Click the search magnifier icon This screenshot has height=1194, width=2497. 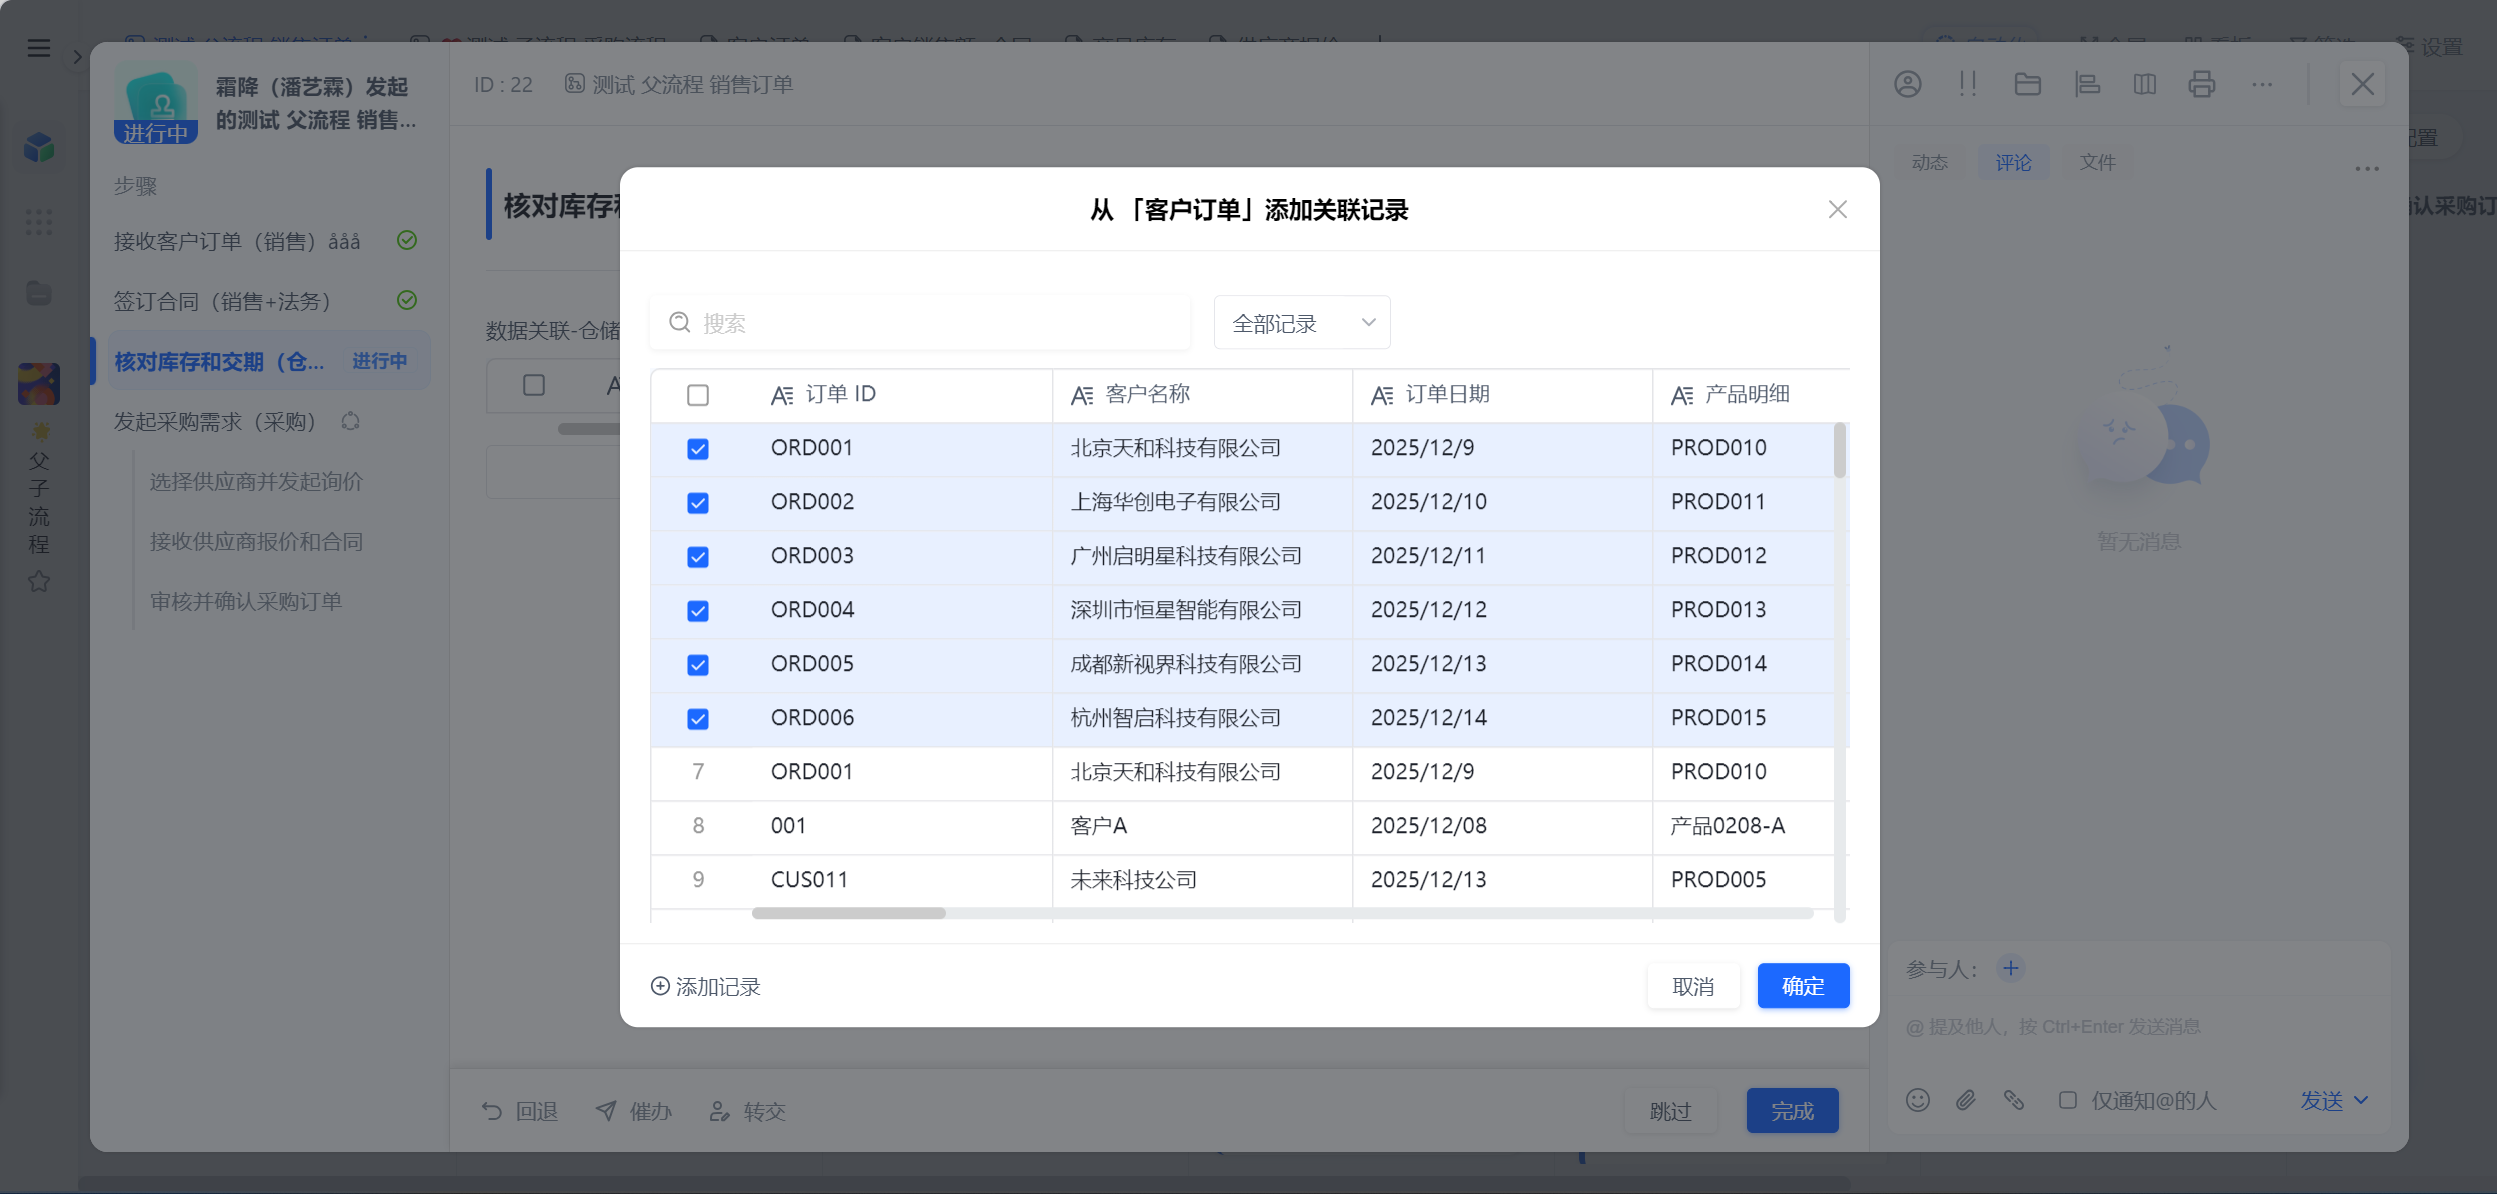tap(680, 322)
